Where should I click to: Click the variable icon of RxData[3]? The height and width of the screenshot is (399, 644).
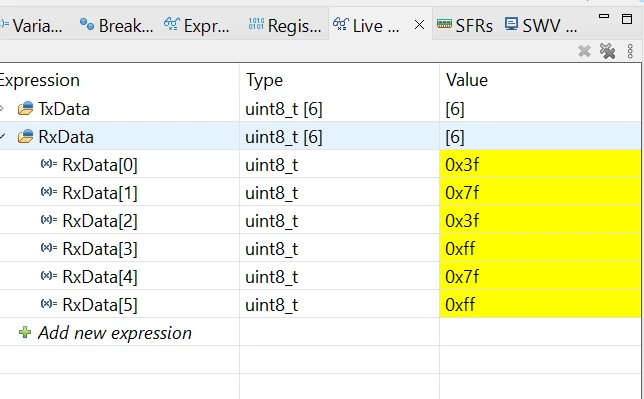pos(48,248)
